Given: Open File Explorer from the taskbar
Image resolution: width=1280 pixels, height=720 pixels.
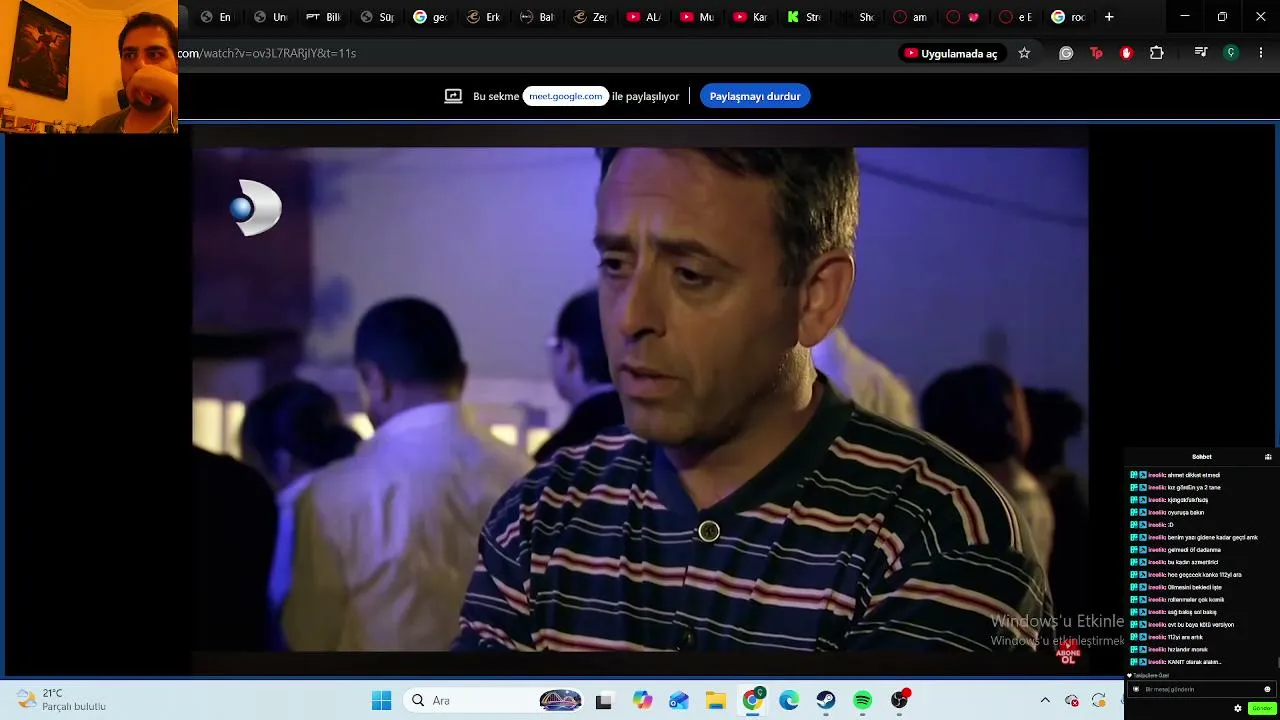Looking at the screenshot, I should click(x=716, y=701).
